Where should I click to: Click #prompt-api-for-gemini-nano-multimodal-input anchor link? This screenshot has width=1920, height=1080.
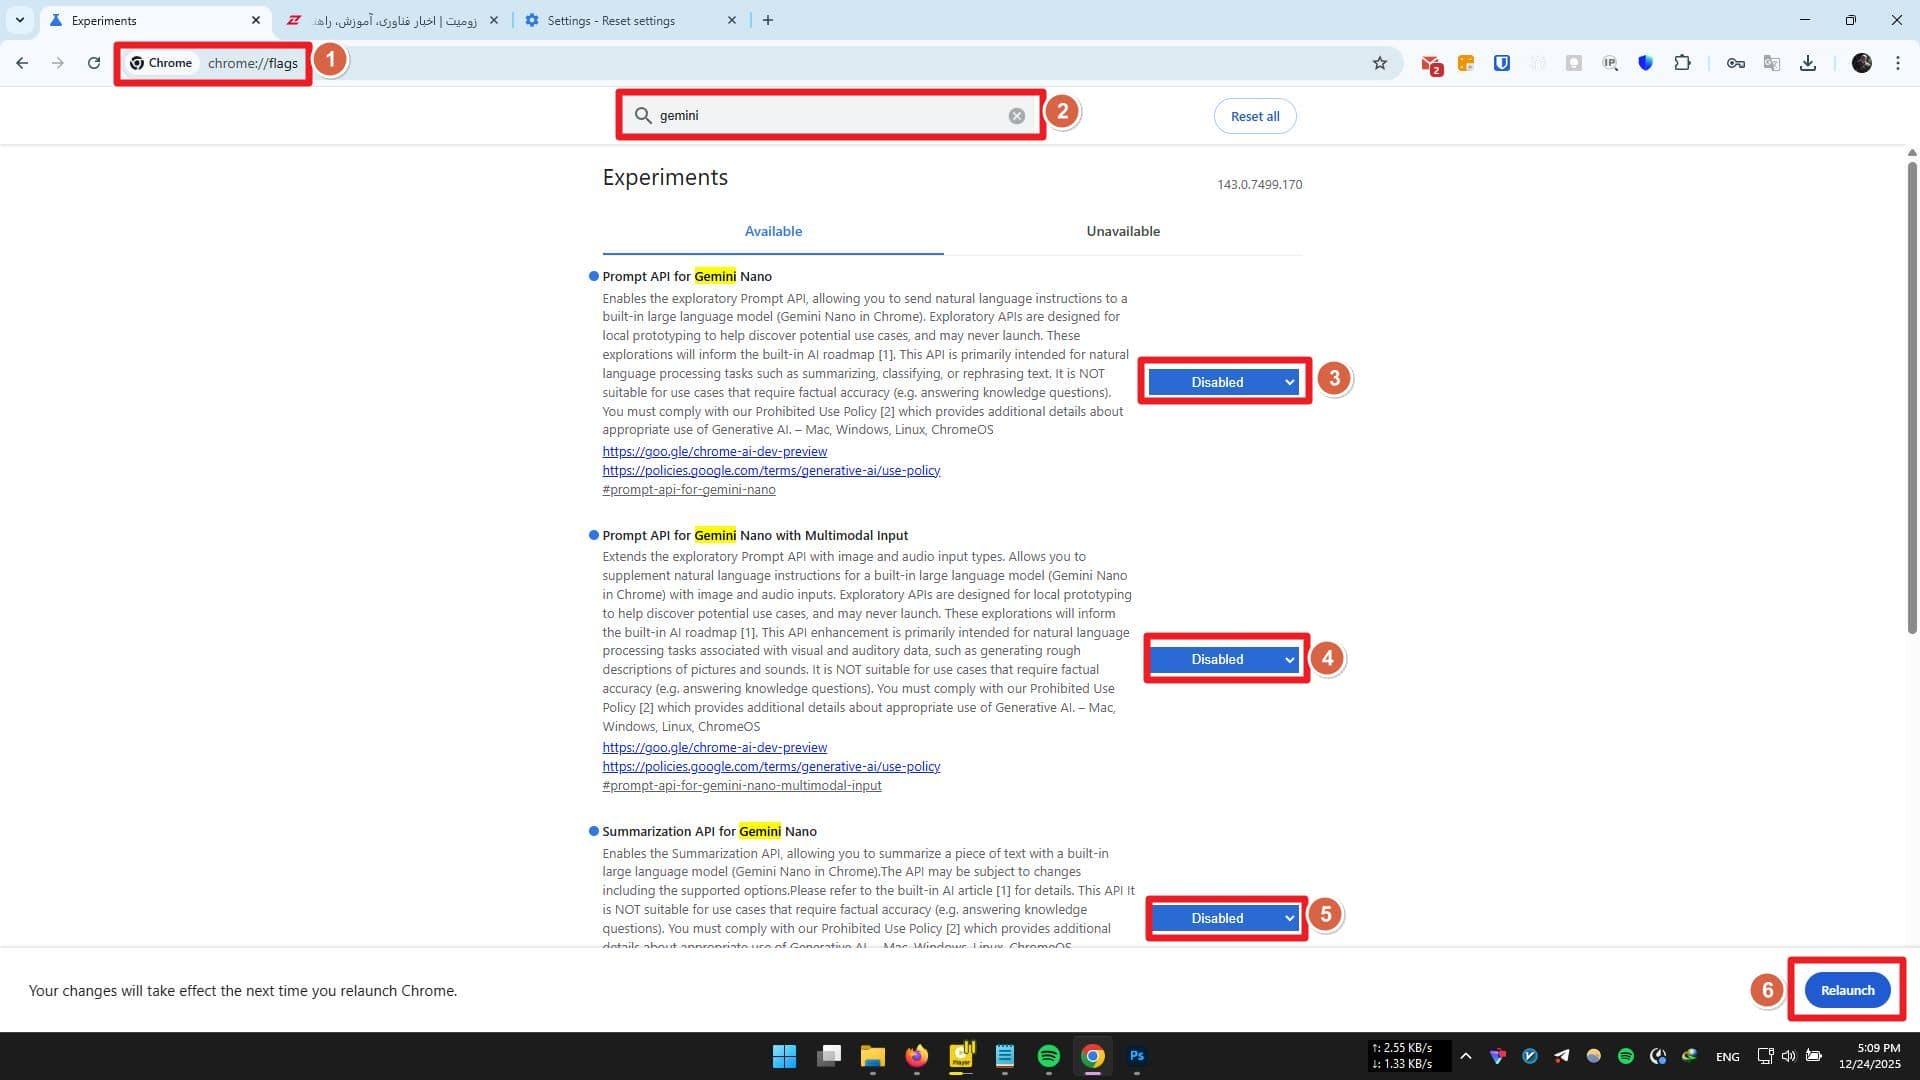click(742, 785)
